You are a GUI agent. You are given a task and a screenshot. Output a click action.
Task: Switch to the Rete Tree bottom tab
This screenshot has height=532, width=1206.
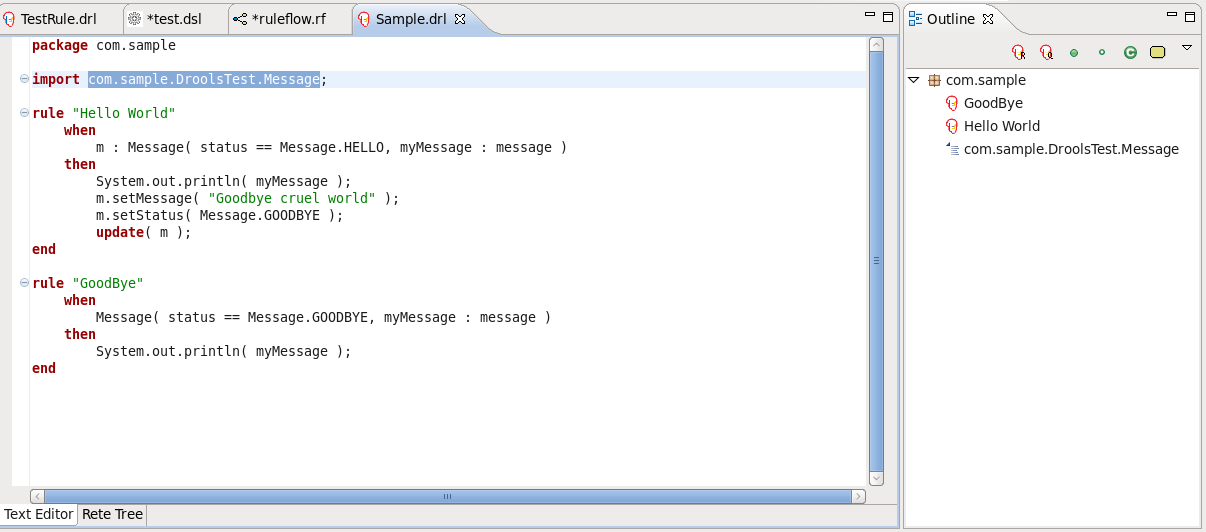(x=112, y=514)
